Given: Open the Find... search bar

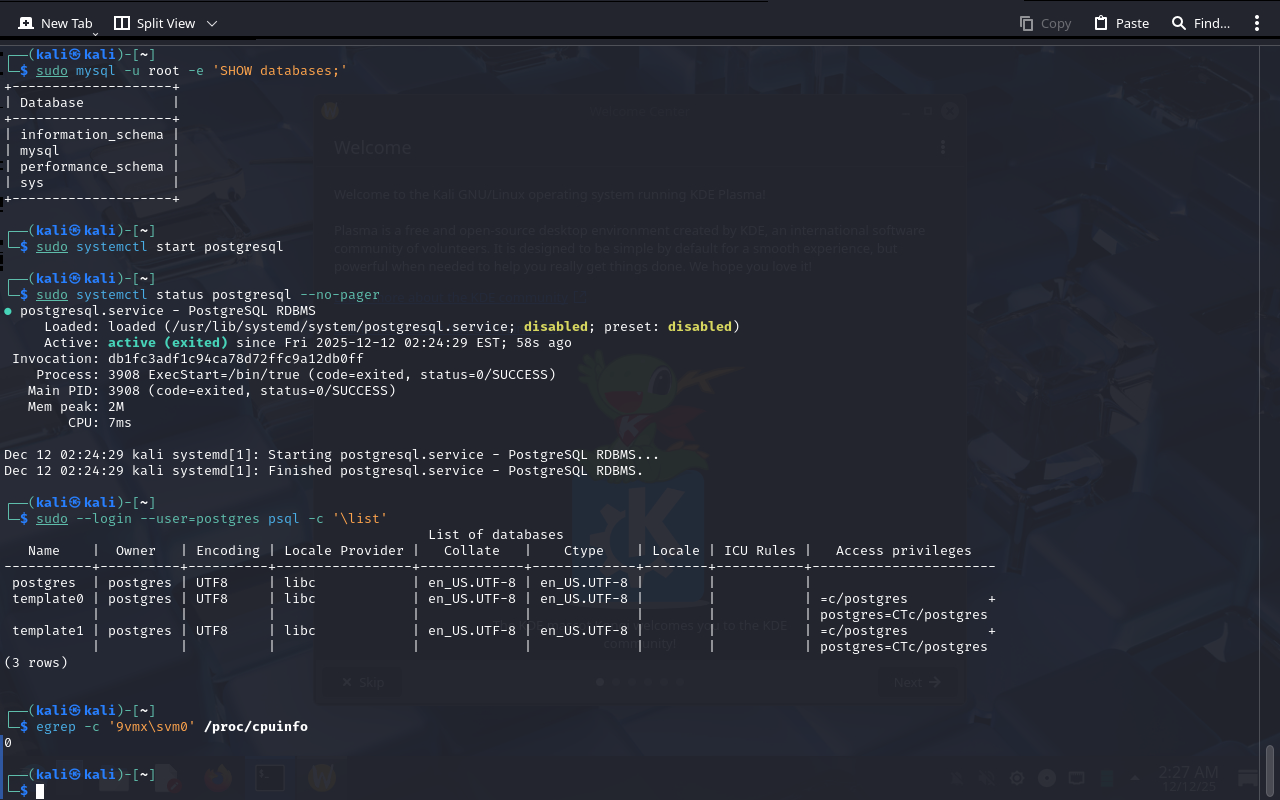Looking at the screenshot, I should click(x=1200, y=23).
